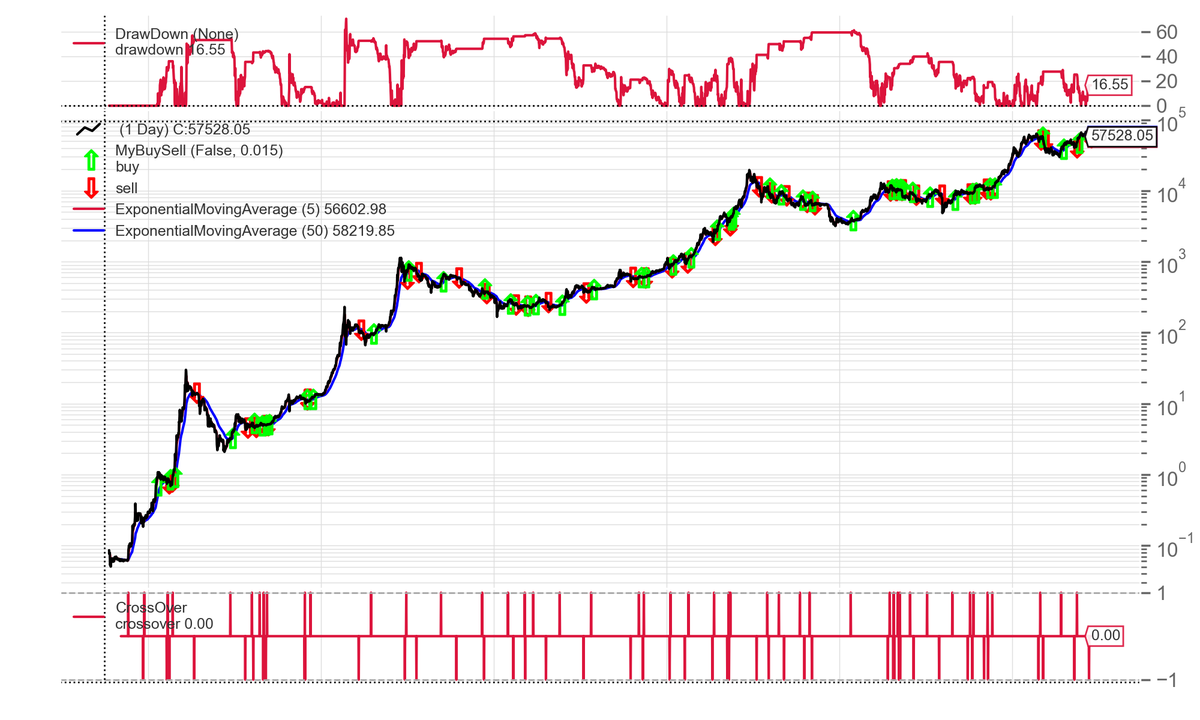Click the 16.55 drawdown value tag

(1108, 86)
